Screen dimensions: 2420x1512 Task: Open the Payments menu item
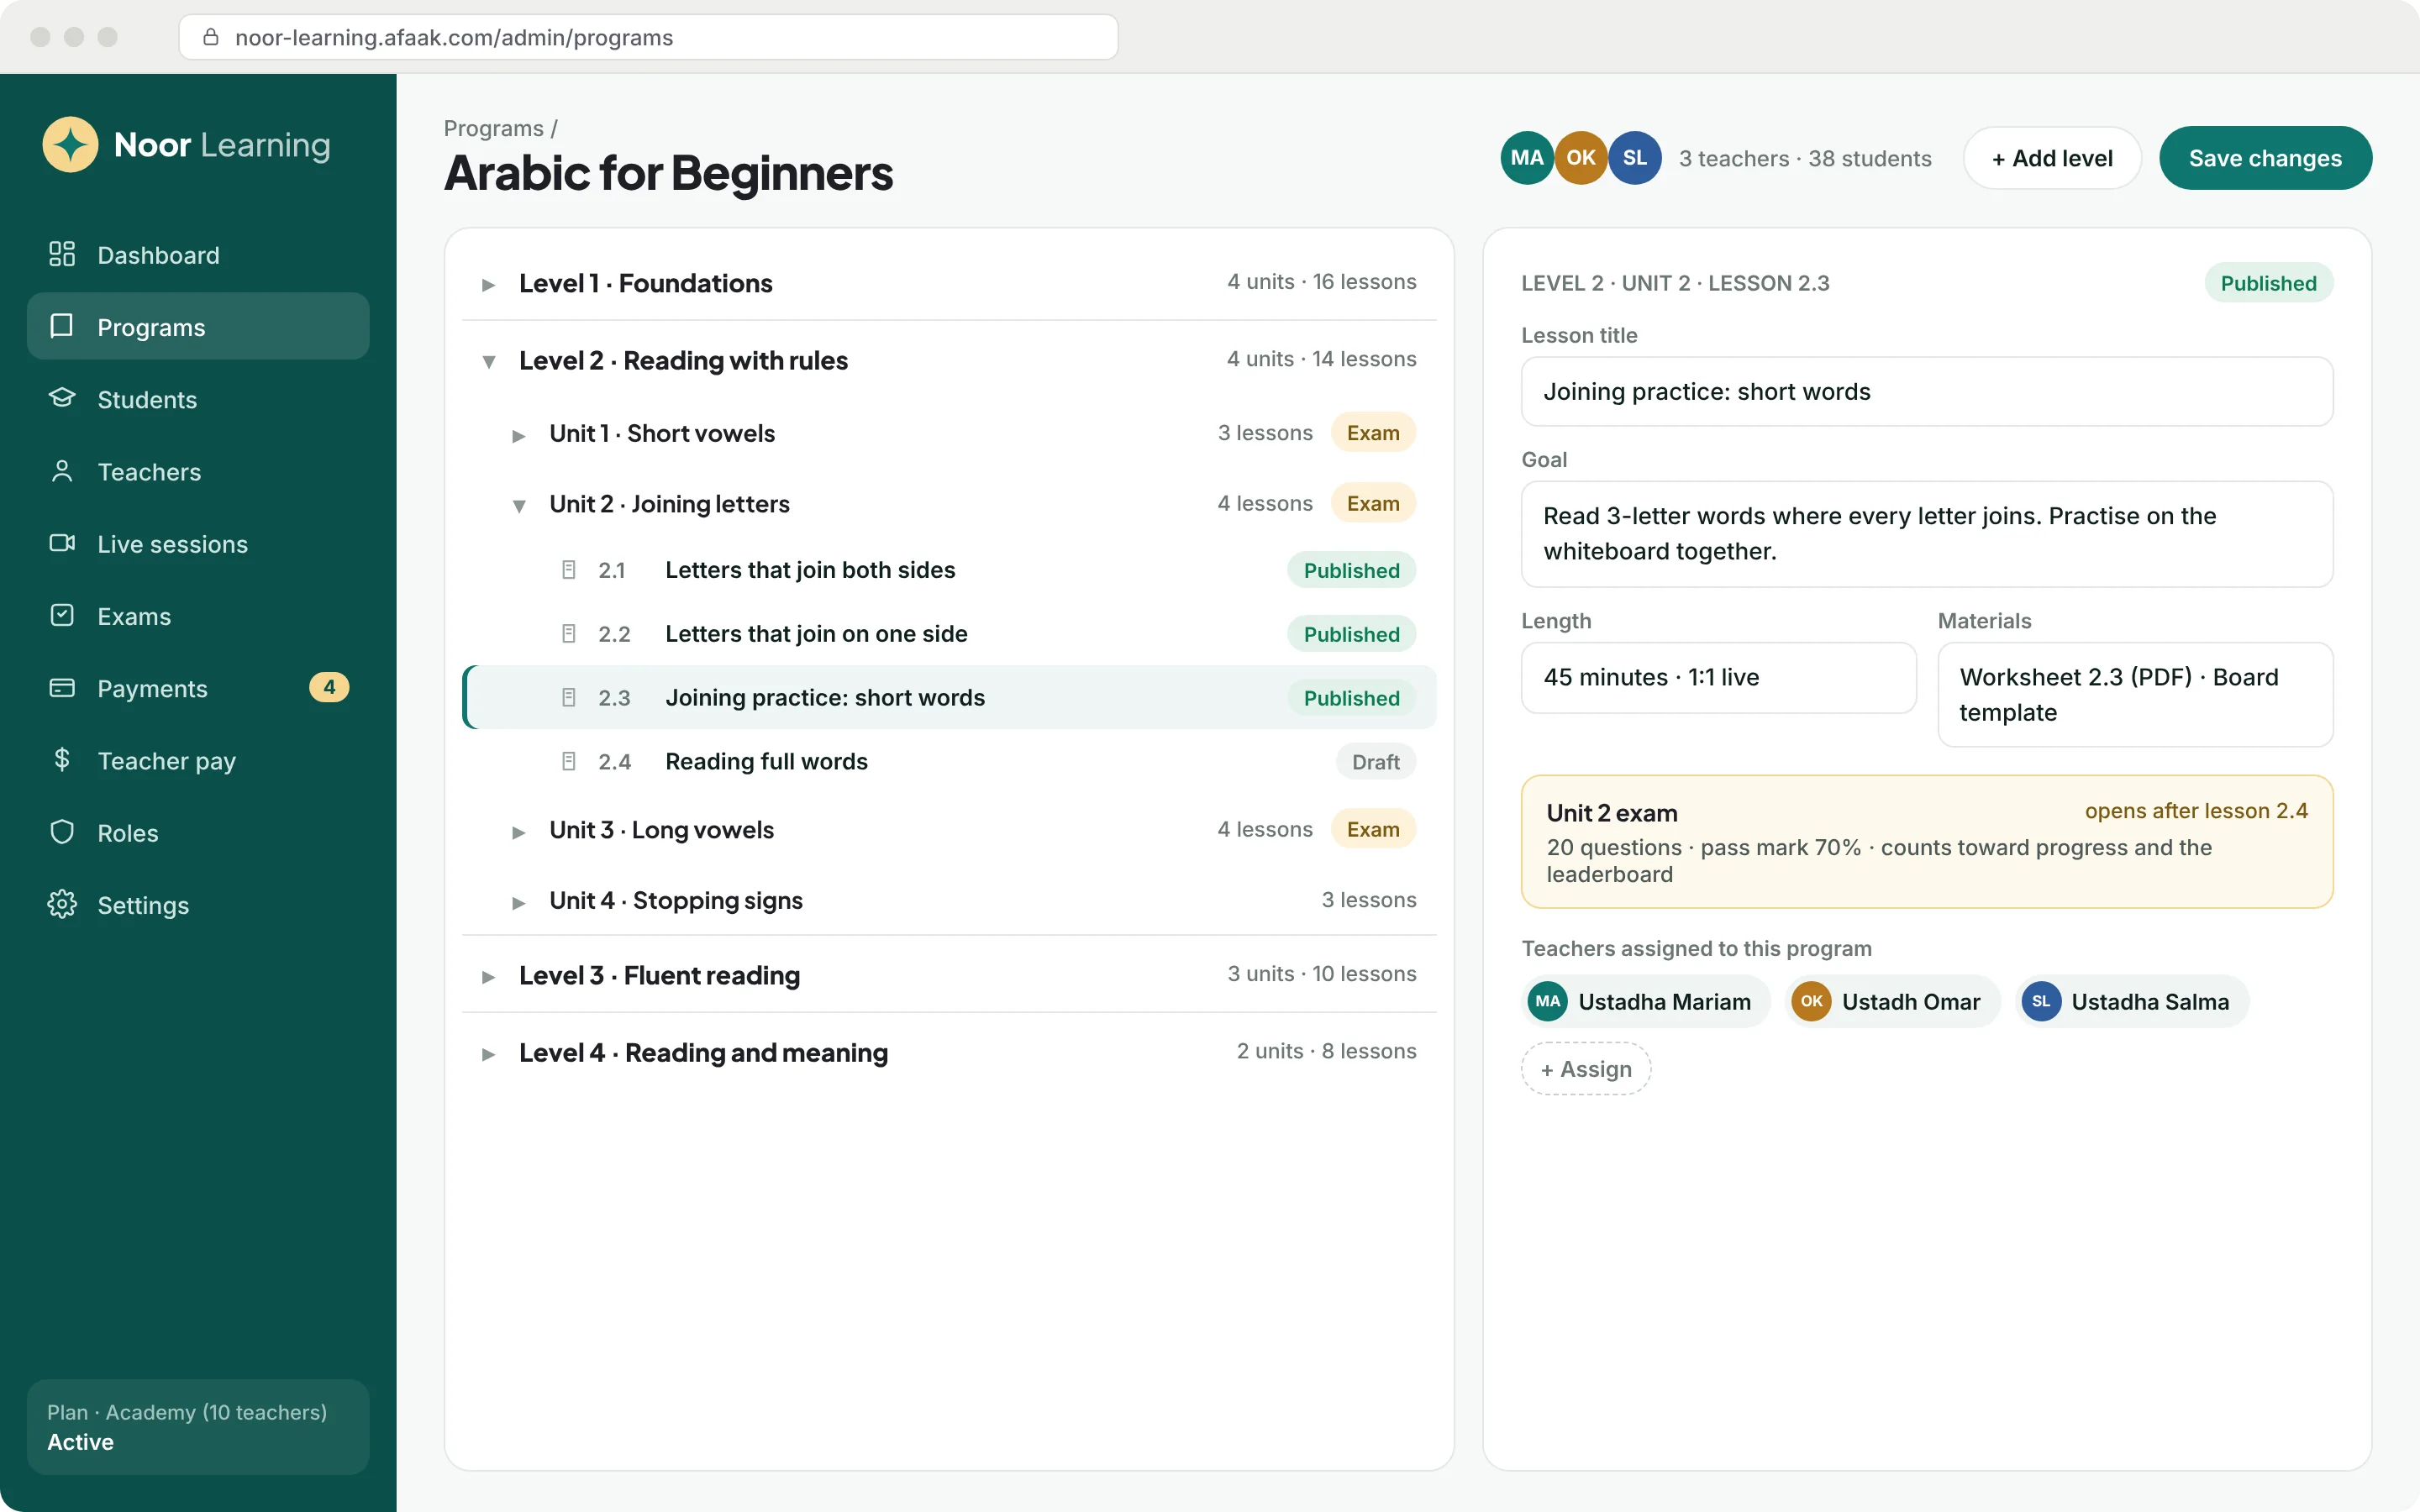pyautogui.click(x=198, y=688)
